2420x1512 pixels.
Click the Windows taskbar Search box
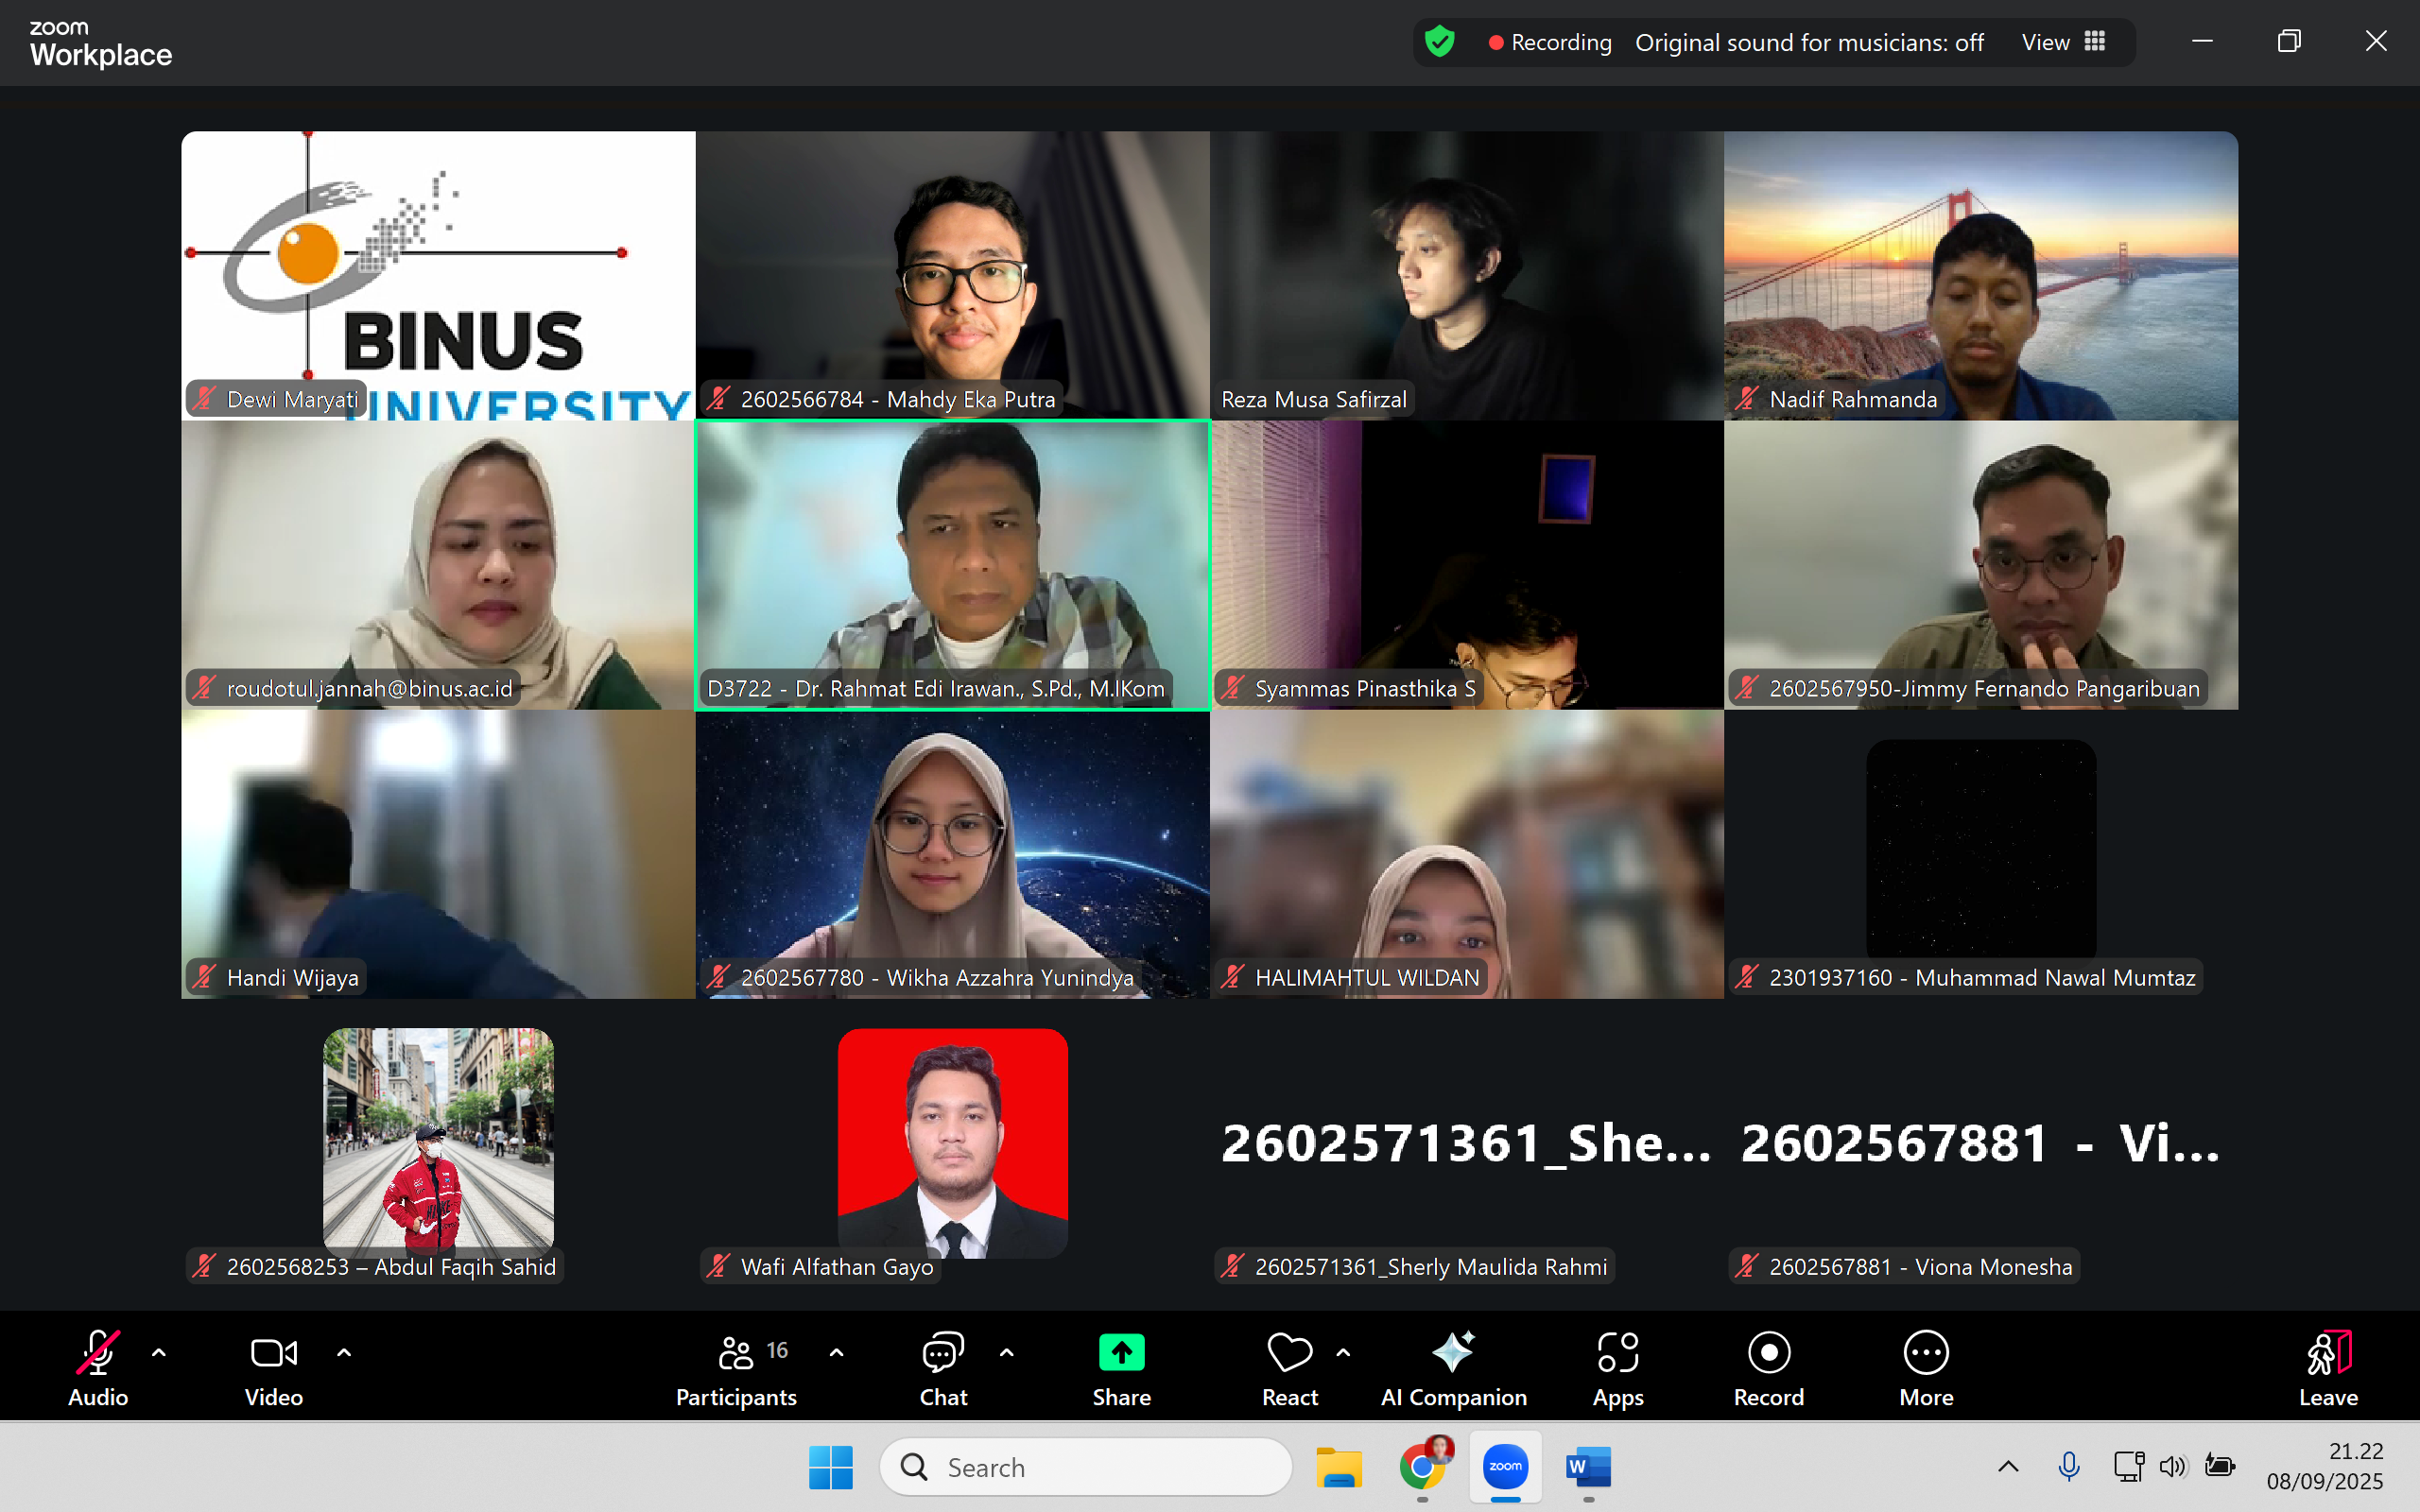1085,1467
